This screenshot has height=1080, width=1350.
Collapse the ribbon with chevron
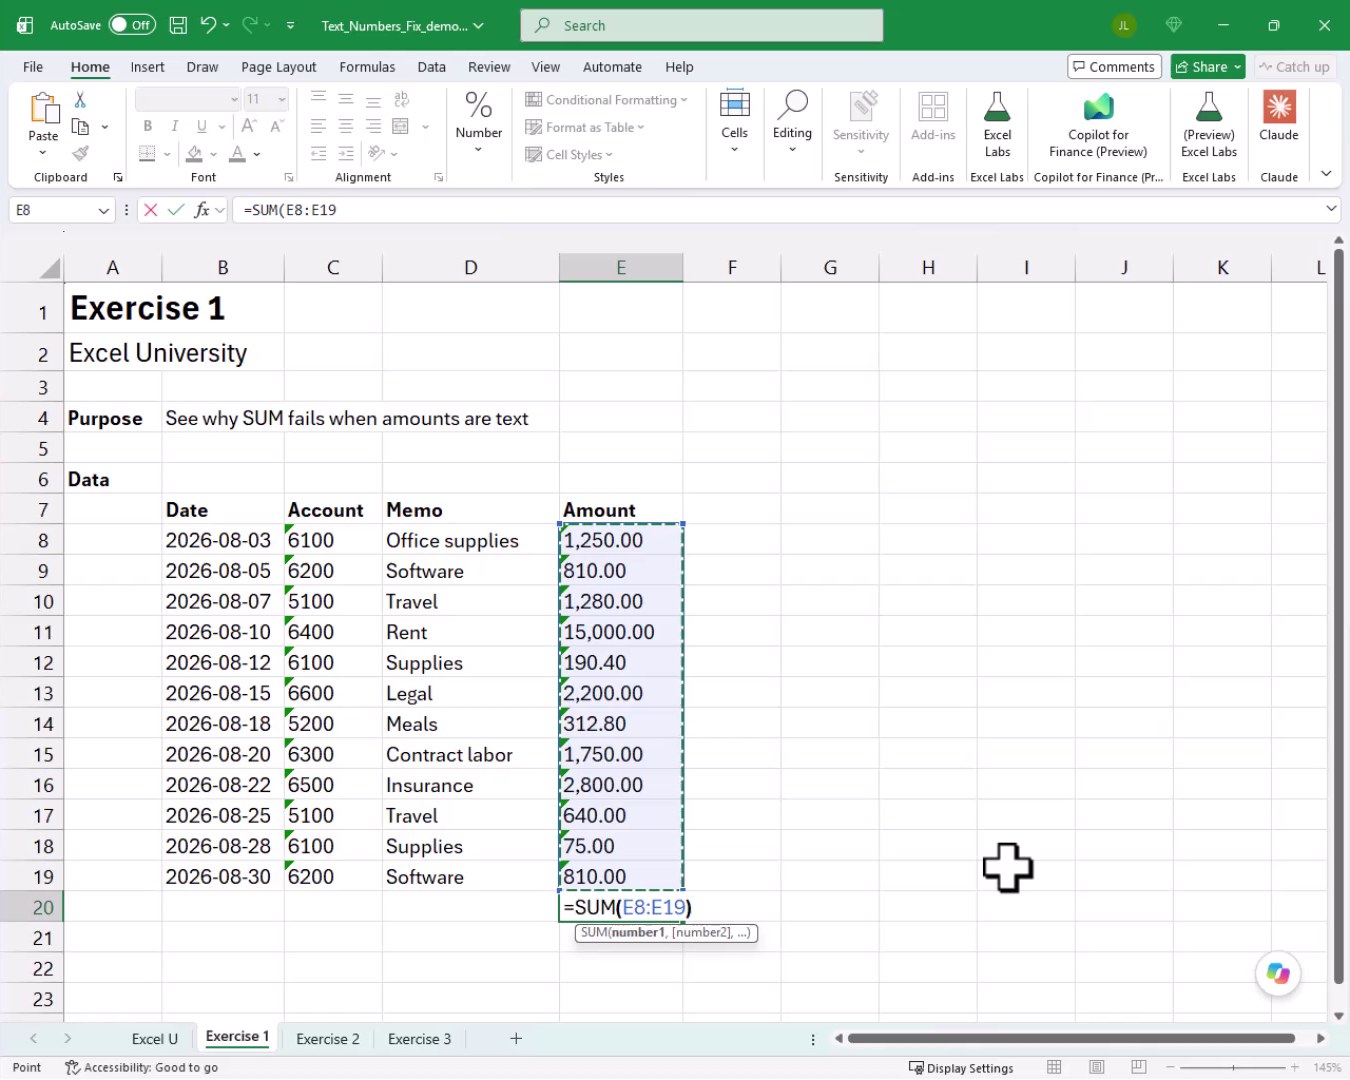coord(1326,174)
